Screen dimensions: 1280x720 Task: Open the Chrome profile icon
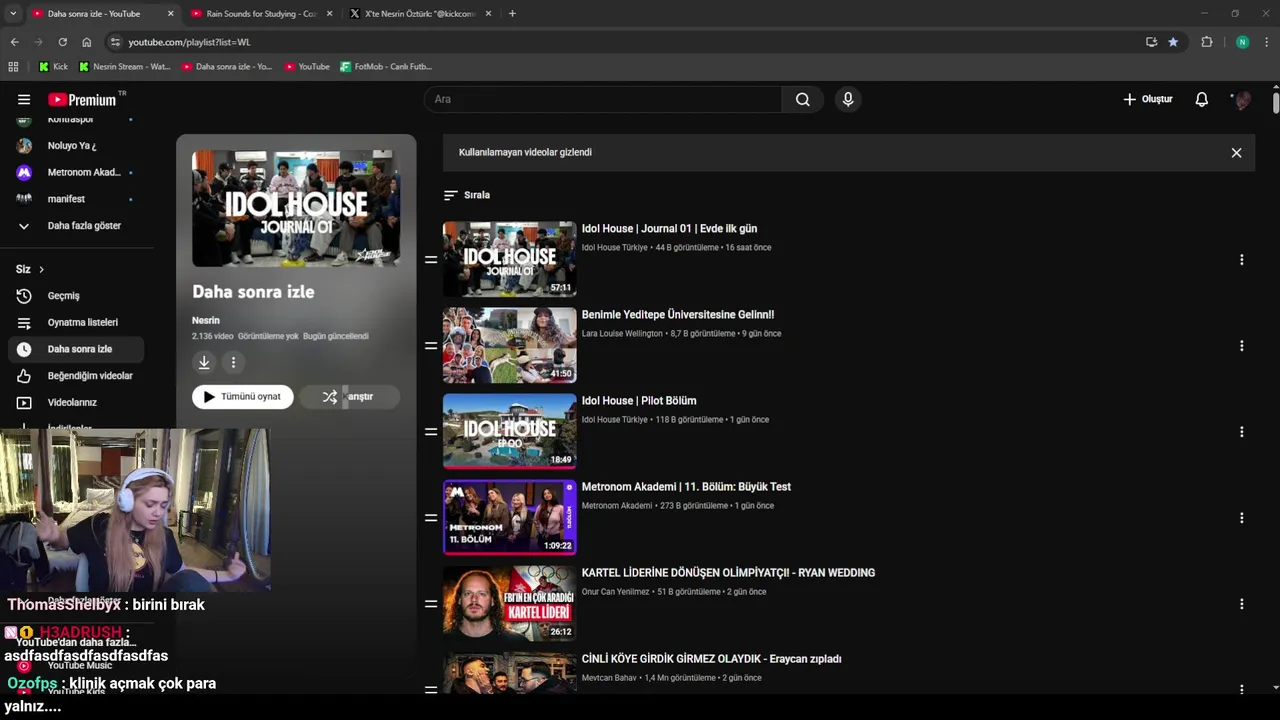[1242, 42]
